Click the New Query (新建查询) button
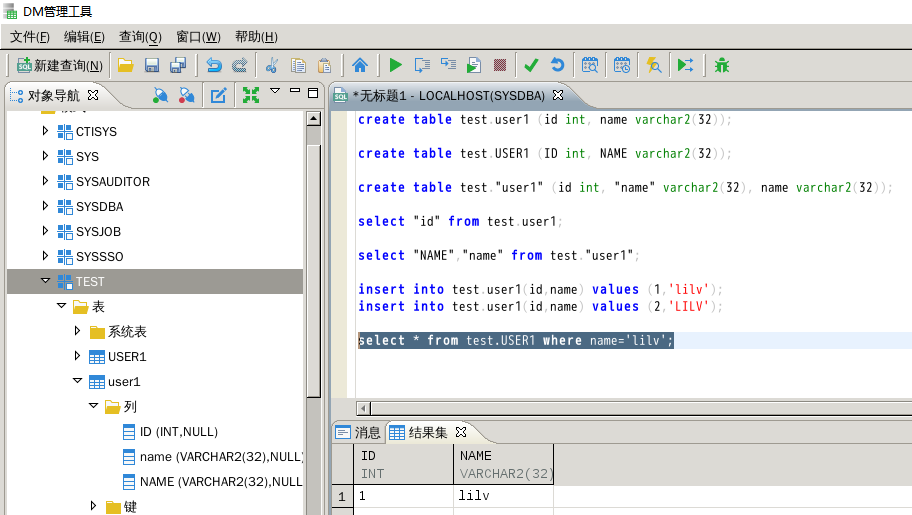Viewport: 912px width, 515px height. pos(59,65)
